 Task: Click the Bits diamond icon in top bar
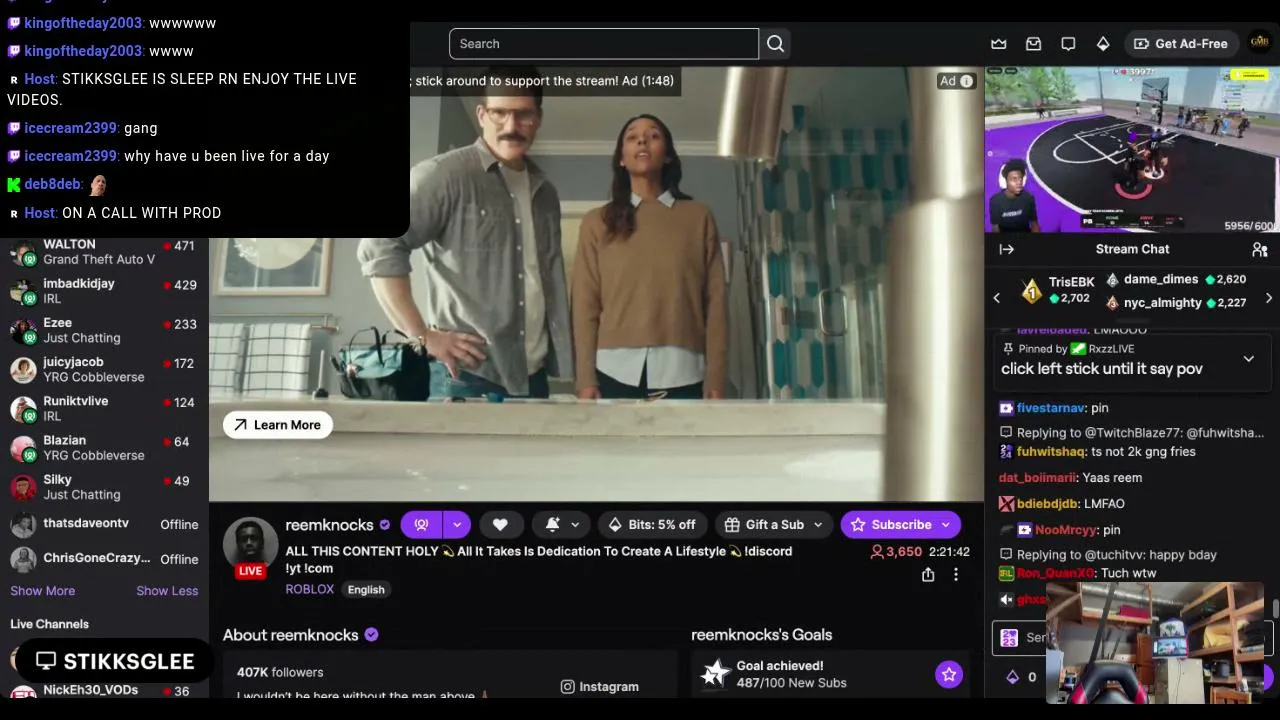(1103, 44)
